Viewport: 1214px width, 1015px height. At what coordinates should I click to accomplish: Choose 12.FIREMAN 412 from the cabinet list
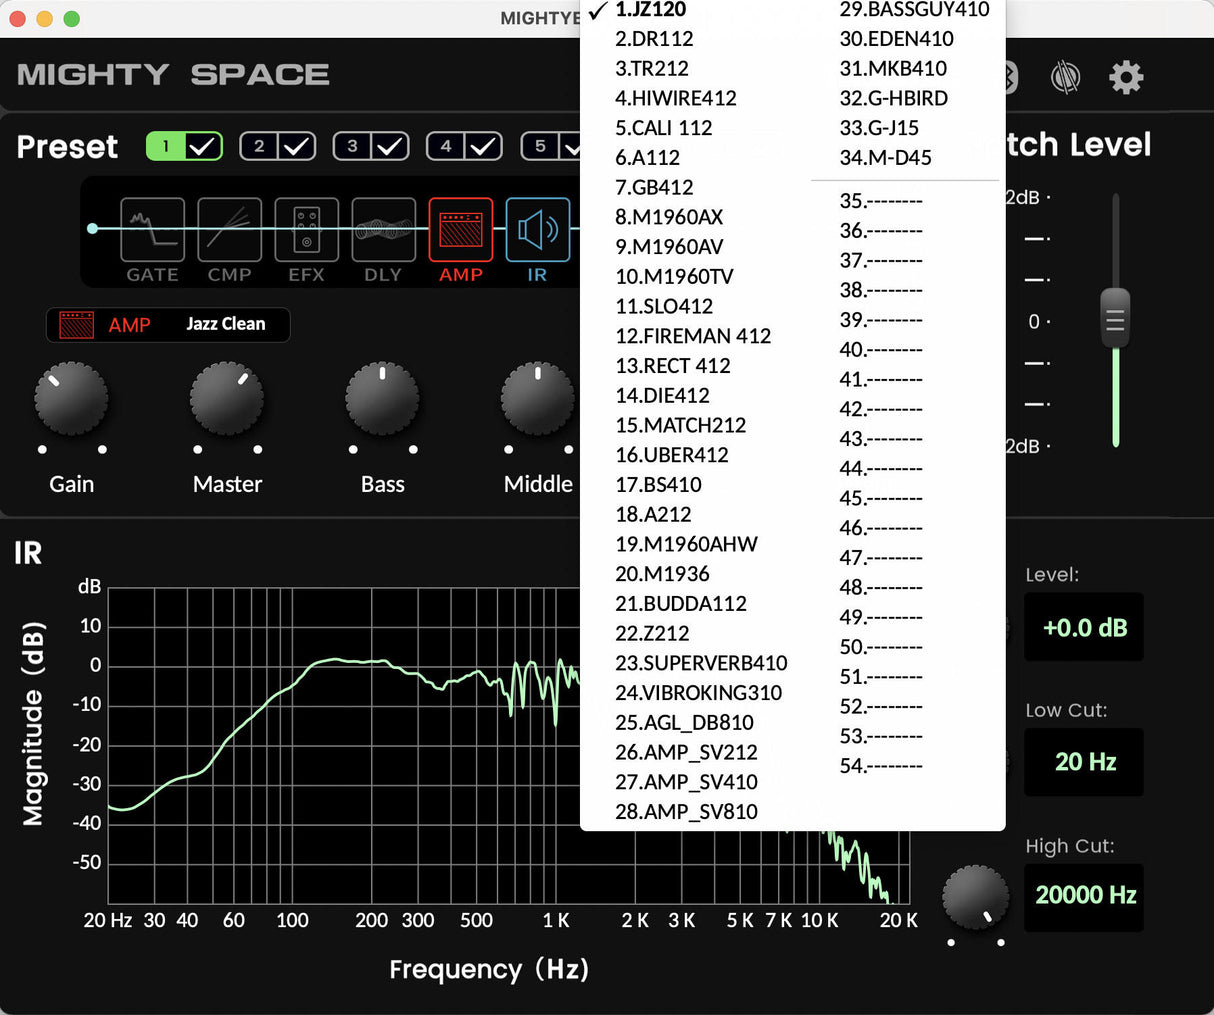click(x=693, y=336)
